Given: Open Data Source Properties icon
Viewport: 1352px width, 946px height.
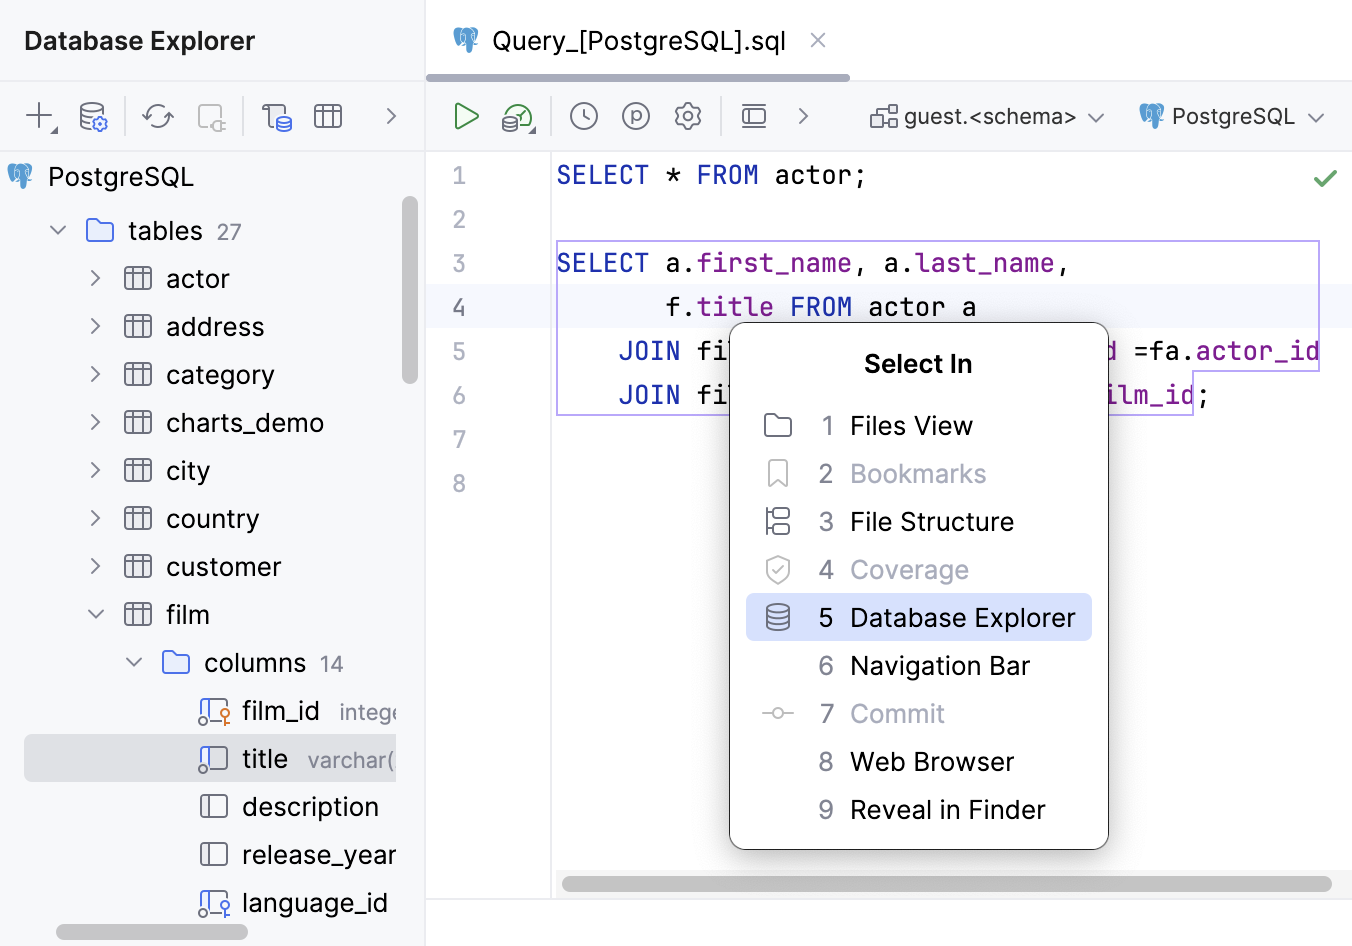Looking at the screenshot, I should pos(92,116).
